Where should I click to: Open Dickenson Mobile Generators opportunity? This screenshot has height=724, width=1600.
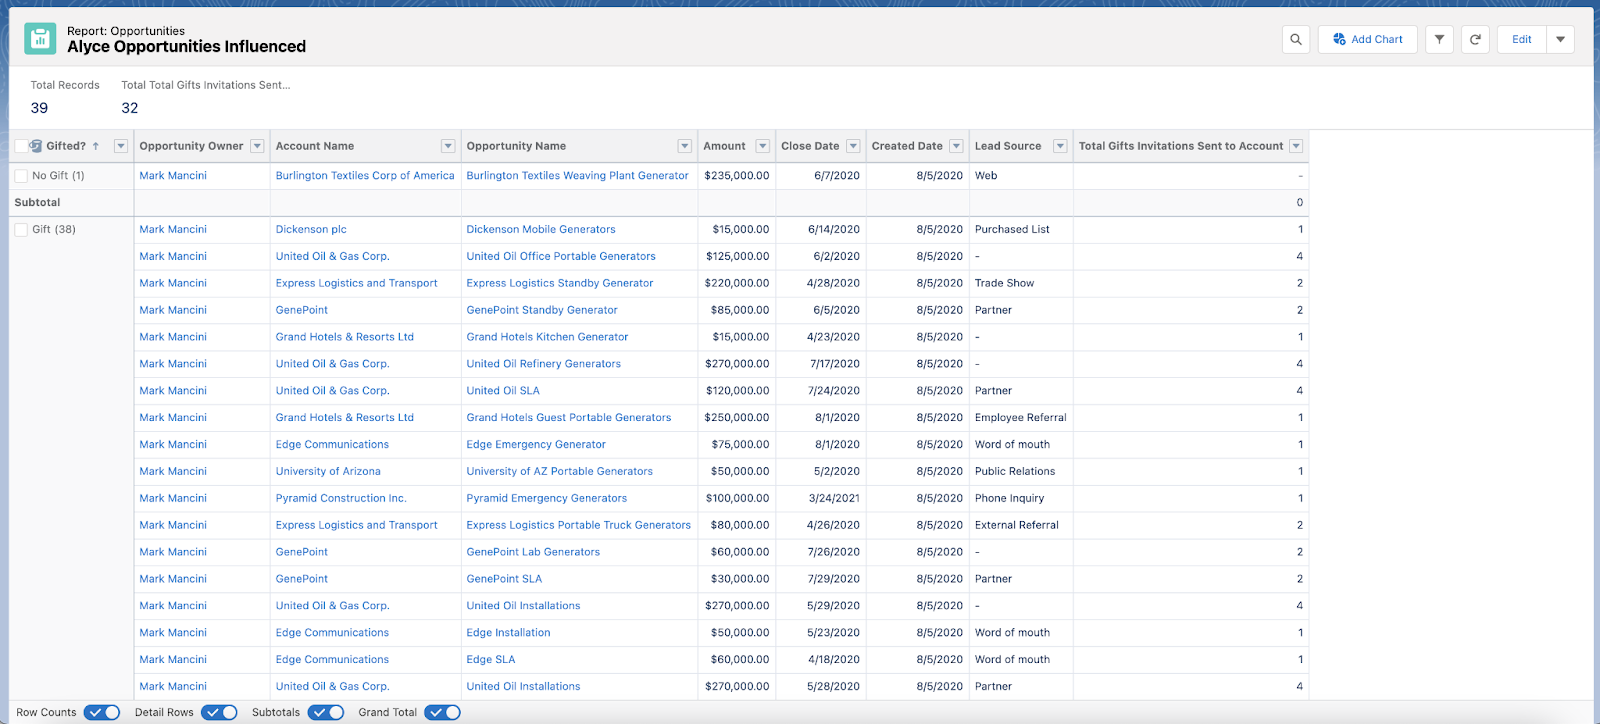(541, 230)
